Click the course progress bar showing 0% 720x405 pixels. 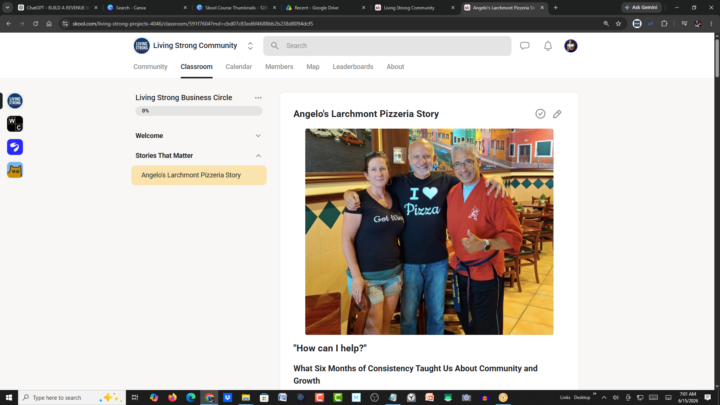coord(198,111)
